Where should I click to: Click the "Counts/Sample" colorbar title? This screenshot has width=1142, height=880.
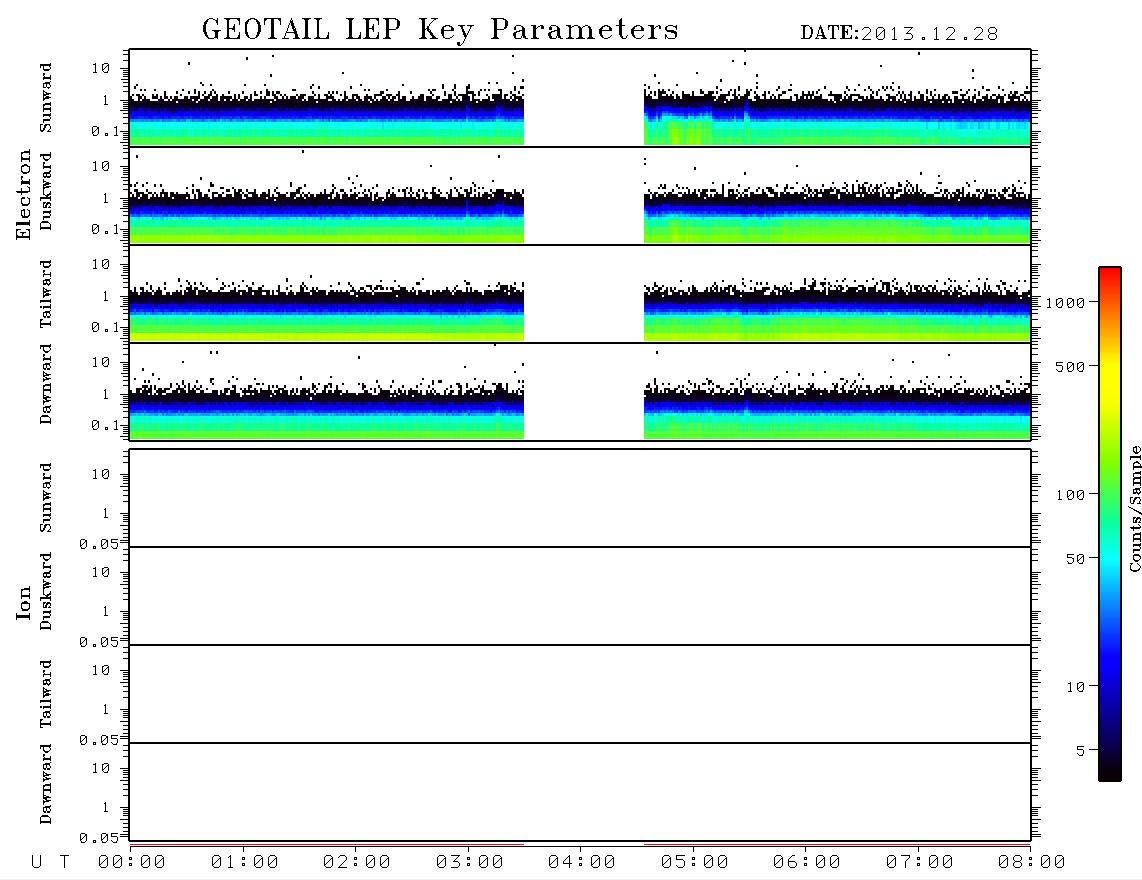click(x=1135, y=508)
